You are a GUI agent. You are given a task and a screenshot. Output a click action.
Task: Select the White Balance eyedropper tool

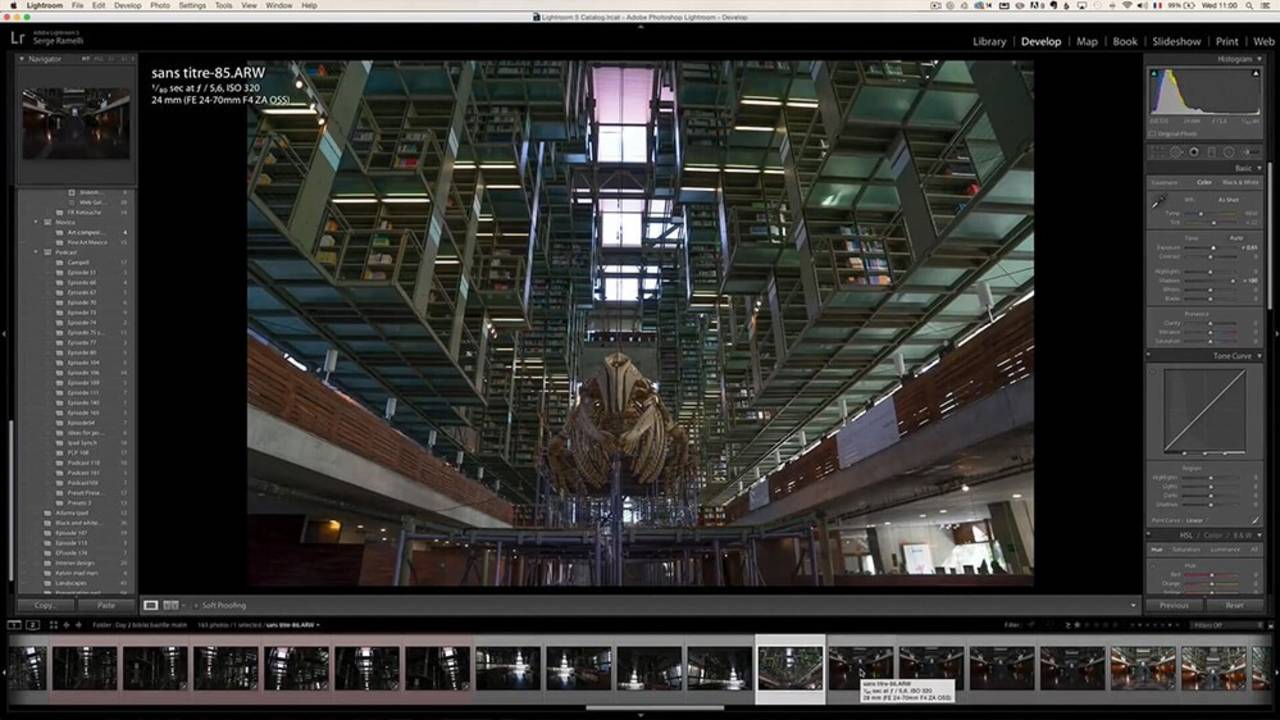click(1158, 202)
